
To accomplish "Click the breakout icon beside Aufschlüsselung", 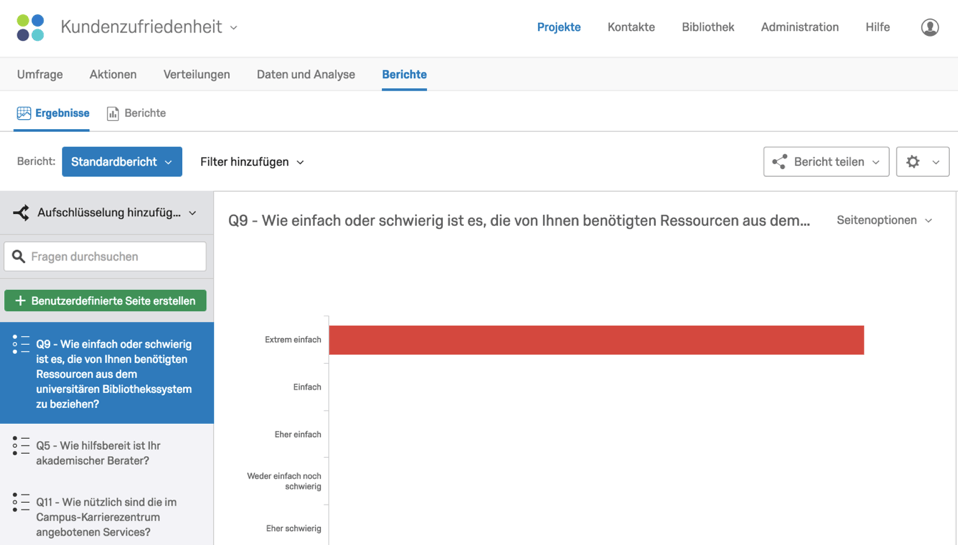I will pyautogui.click(x=21, y=213).
